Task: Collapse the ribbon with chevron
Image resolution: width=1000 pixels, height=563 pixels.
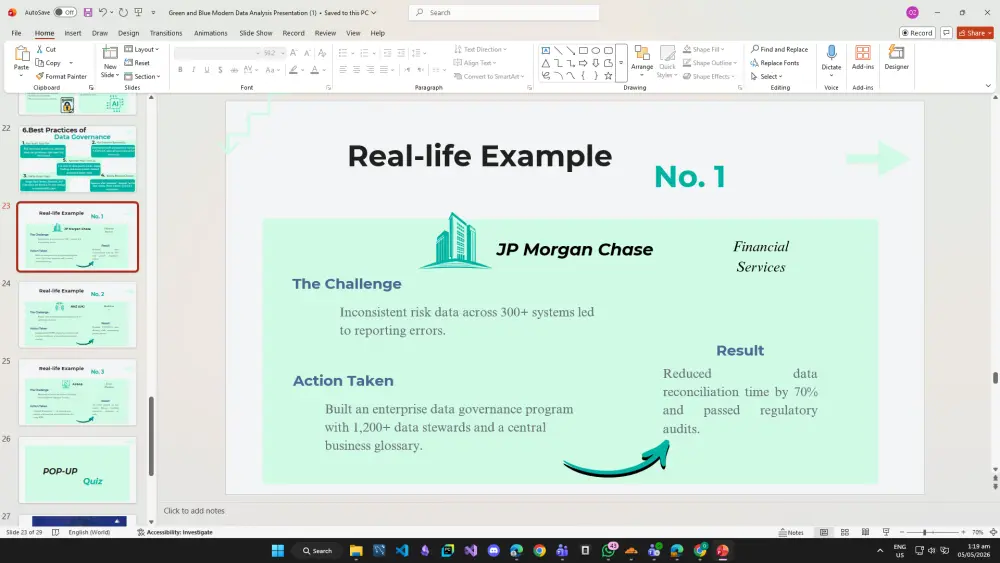Action: click(x=988, y=86)
